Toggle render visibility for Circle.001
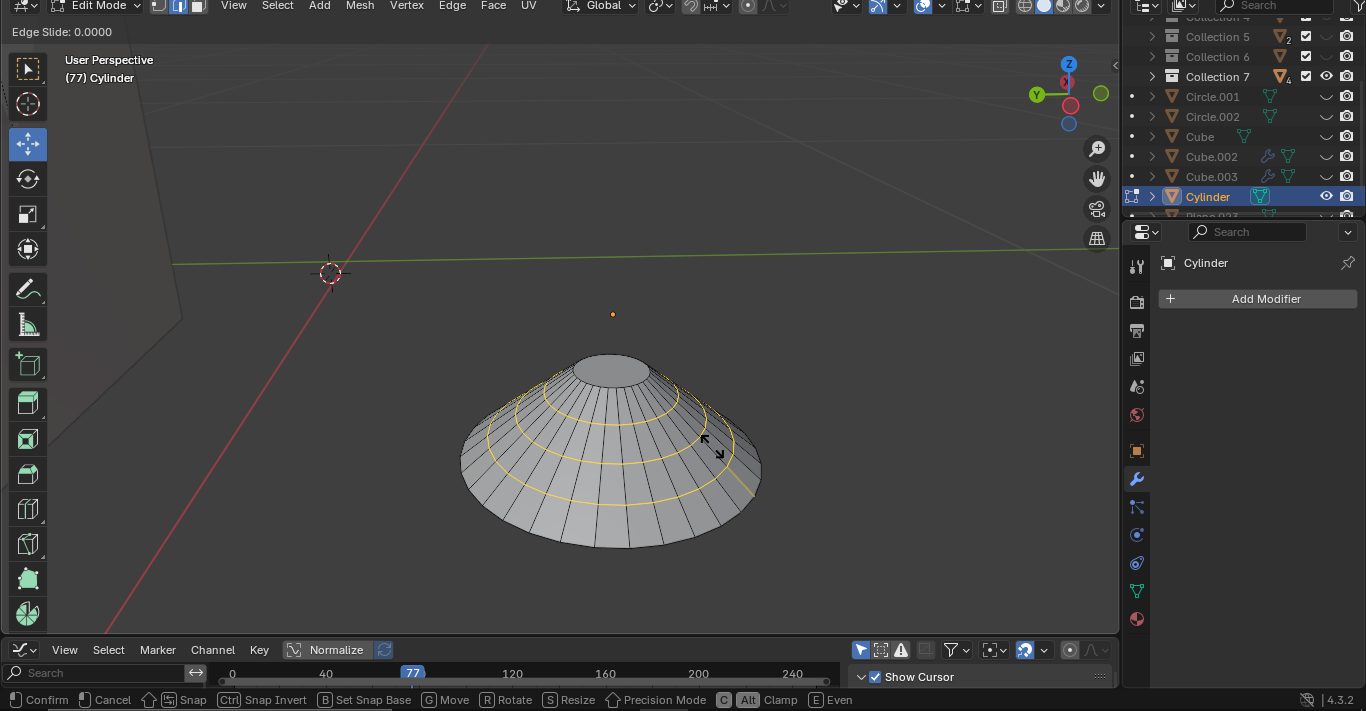This screenshot has height=711, width=1366. tap(1347, 97)
